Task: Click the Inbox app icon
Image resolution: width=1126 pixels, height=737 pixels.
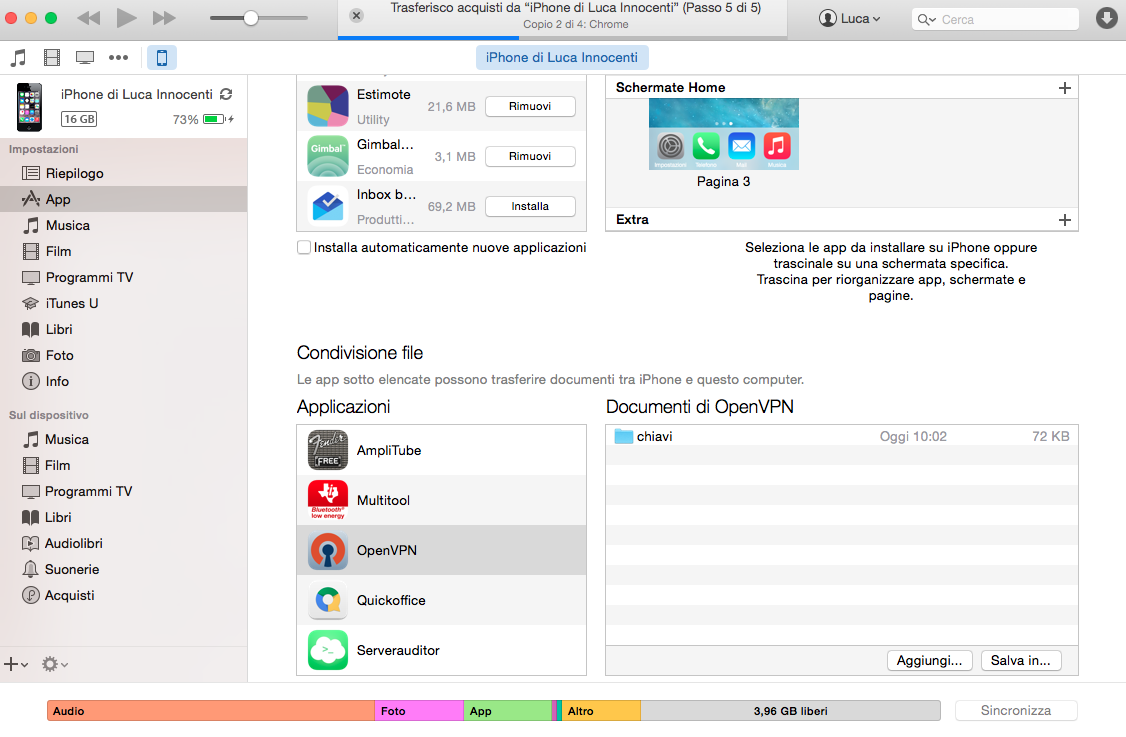Action: [x=327, y=206]
